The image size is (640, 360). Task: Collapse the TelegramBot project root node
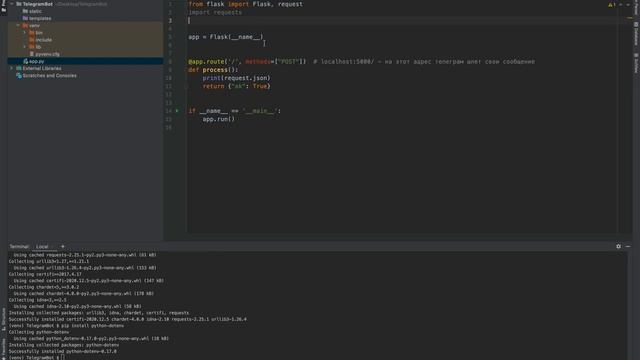coord(12,4)
